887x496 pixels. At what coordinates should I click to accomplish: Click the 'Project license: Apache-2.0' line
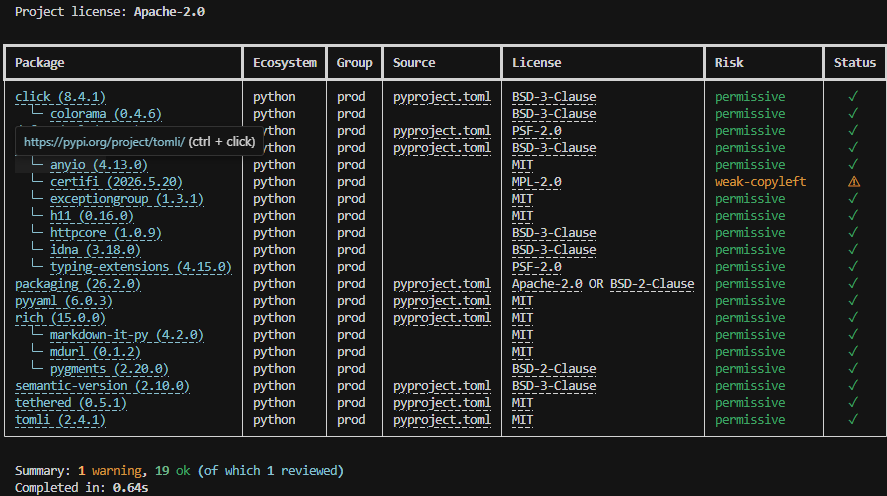[x=110, y=12]
